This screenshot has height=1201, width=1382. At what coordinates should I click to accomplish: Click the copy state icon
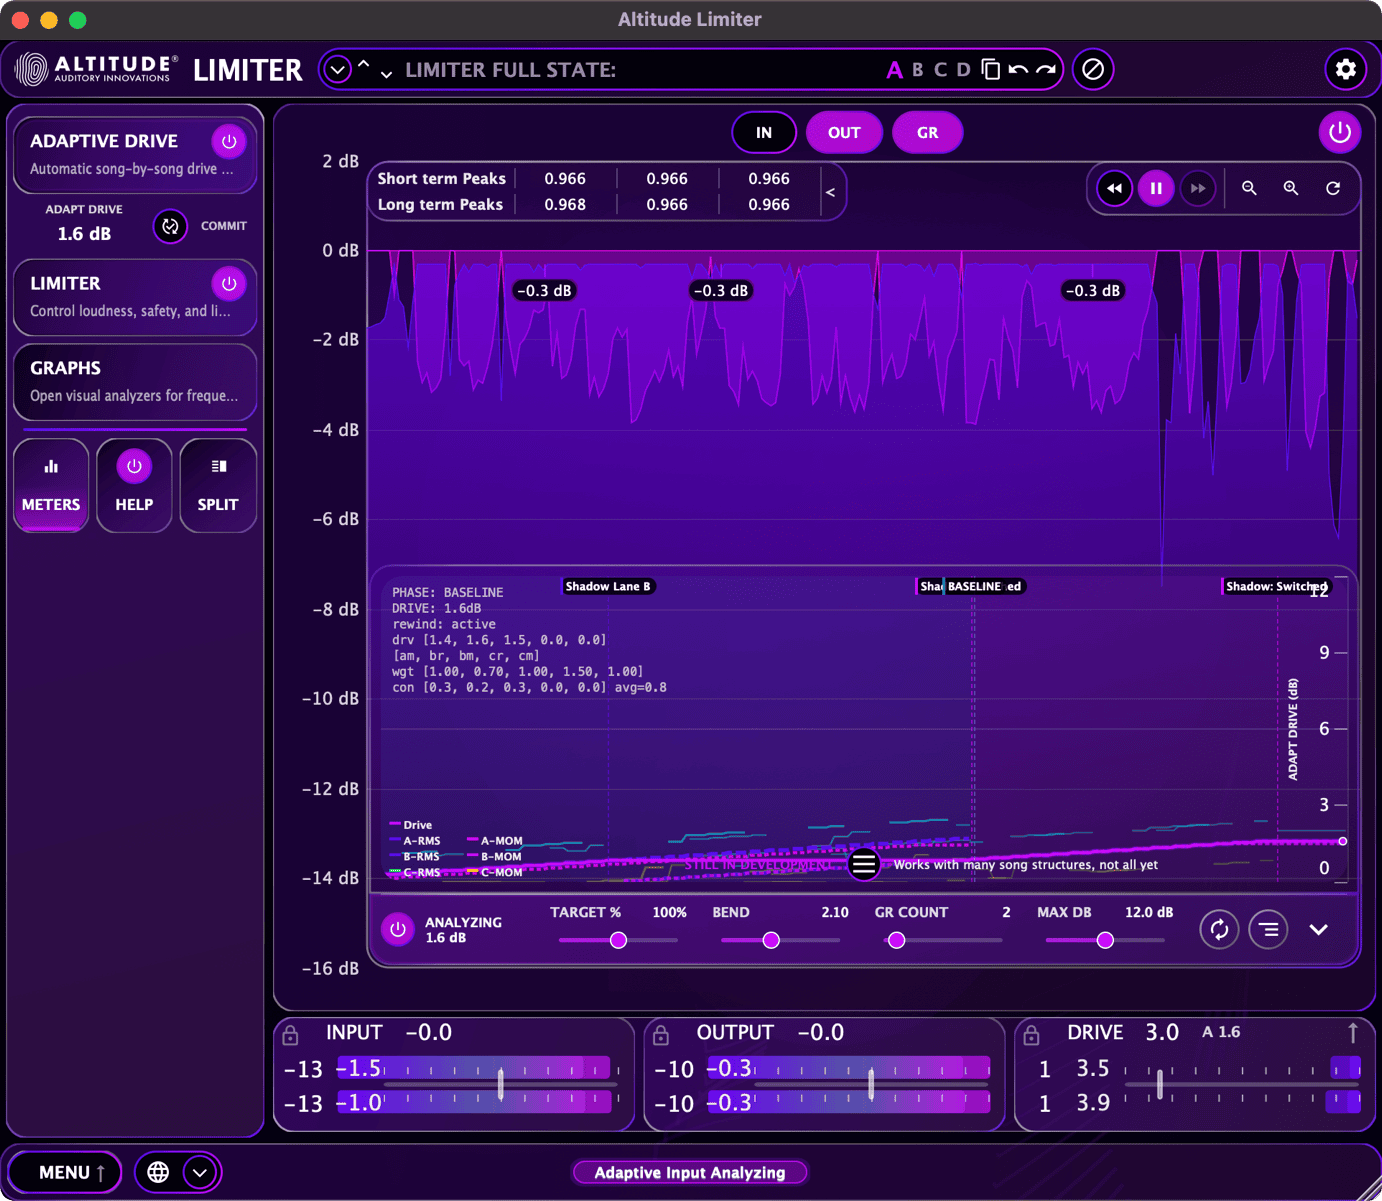coord(991,69)
